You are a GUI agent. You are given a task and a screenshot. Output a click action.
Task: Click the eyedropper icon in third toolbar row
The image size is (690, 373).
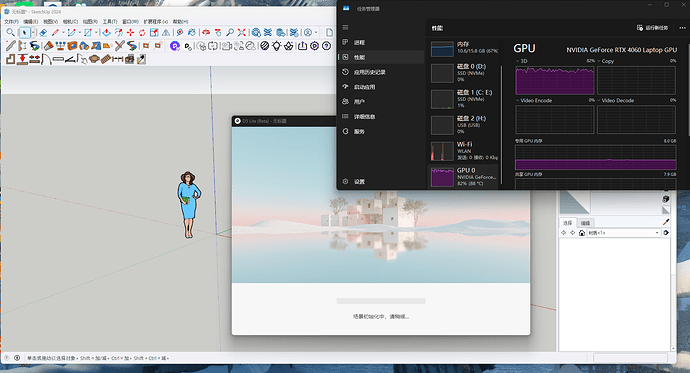(141, 59)
